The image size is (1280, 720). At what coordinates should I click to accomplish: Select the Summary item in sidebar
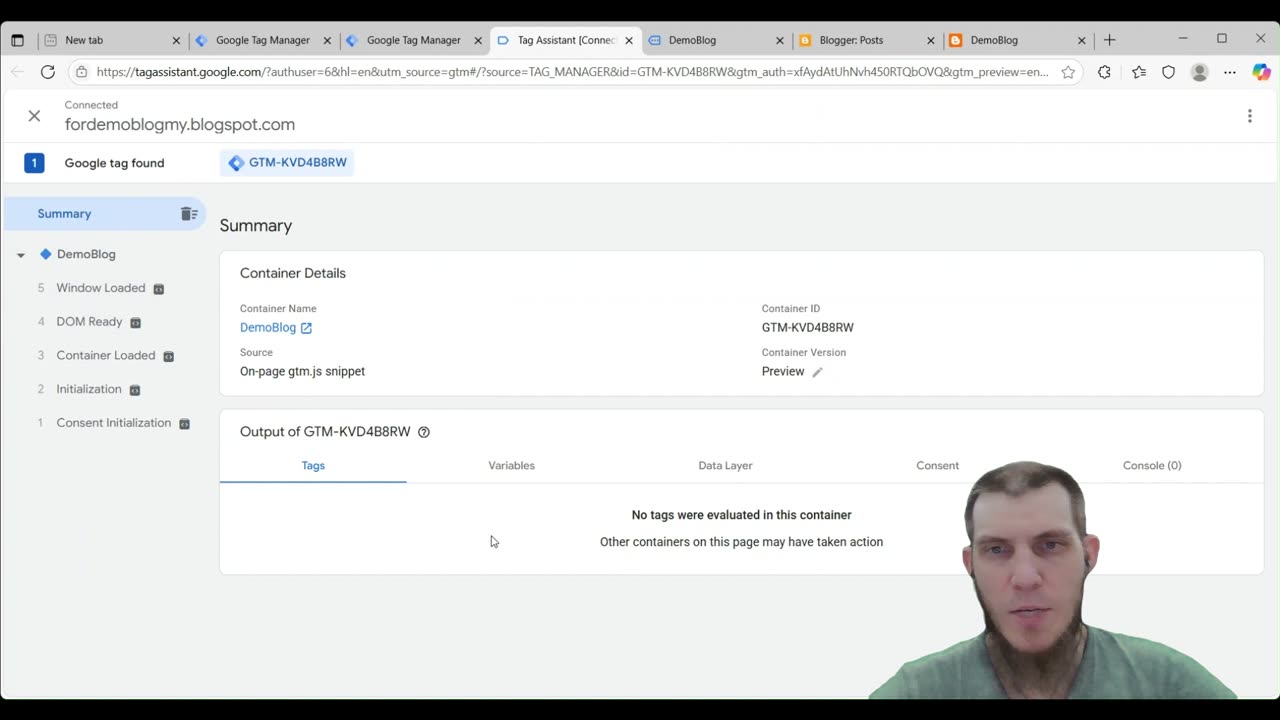(104, 214)
